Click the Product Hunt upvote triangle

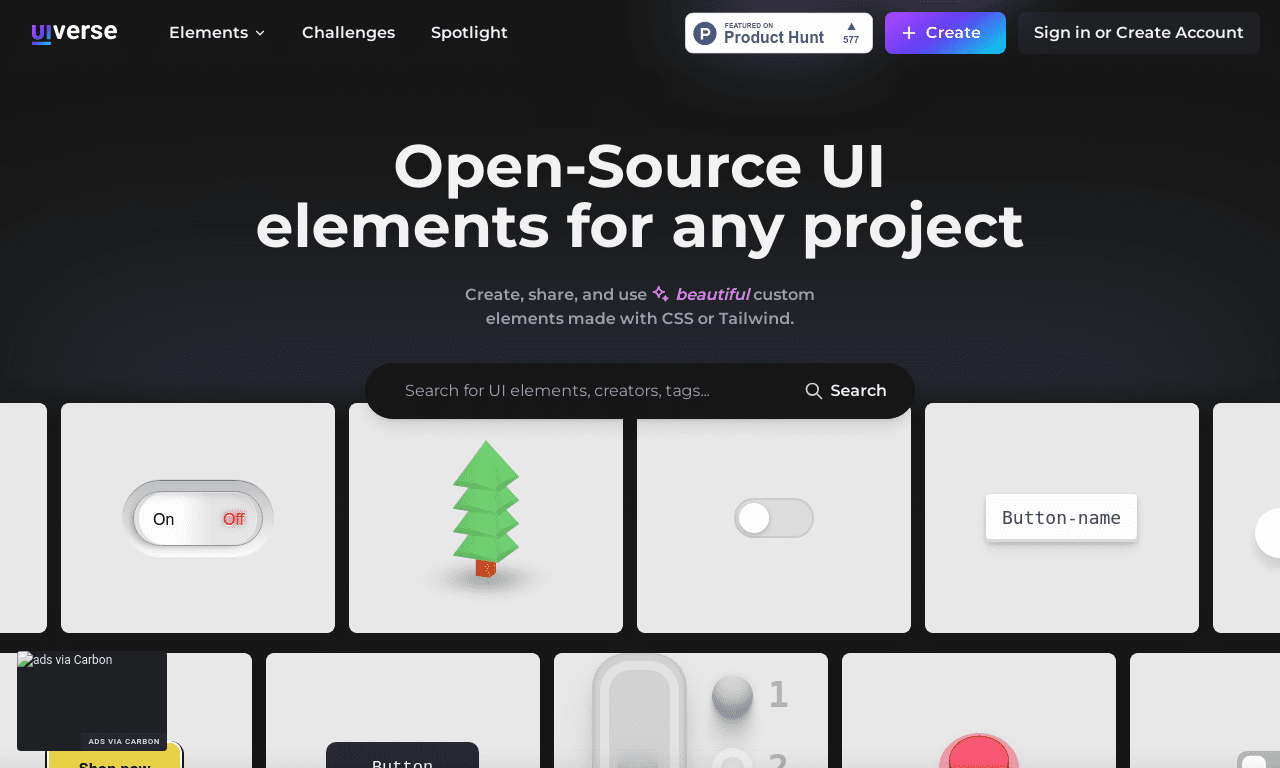coord(851,26)
